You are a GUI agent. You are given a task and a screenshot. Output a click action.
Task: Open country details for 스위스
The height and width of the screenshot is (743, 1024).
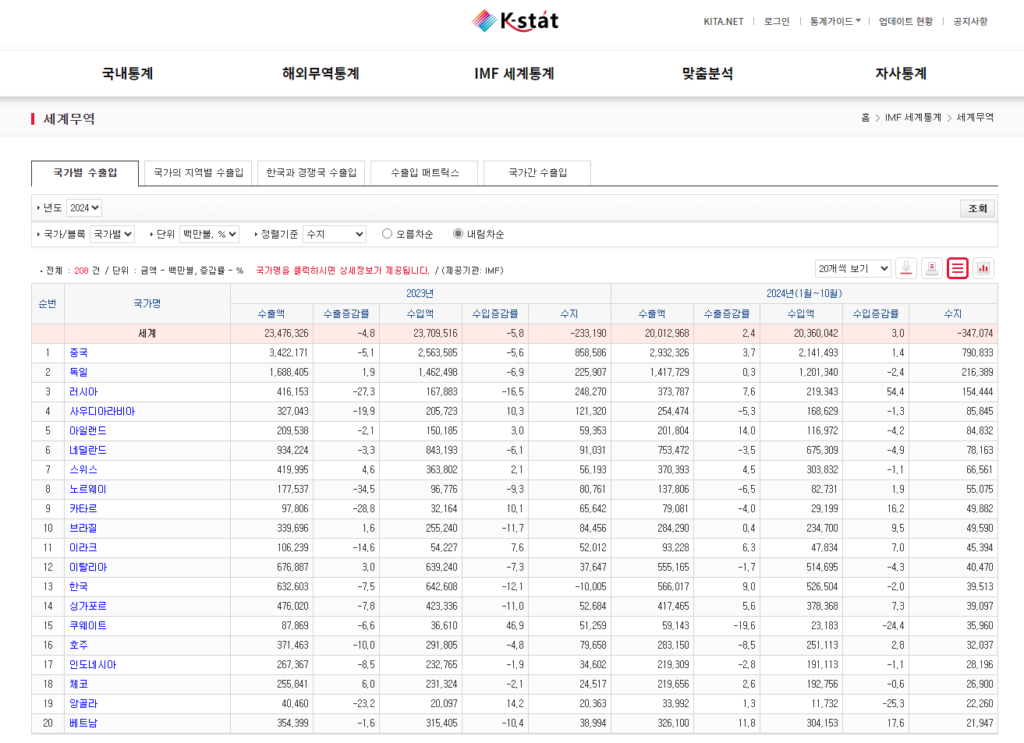pyautogui.click(x=84, y=470)
